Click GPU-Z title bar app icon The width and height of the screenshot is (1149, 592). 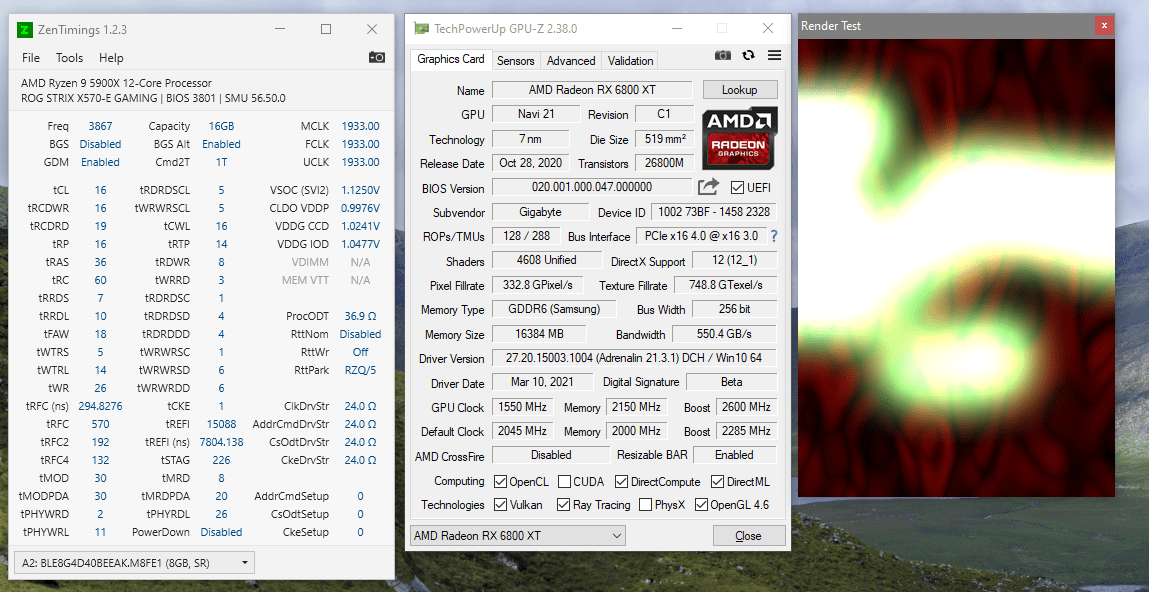[421, 29]
